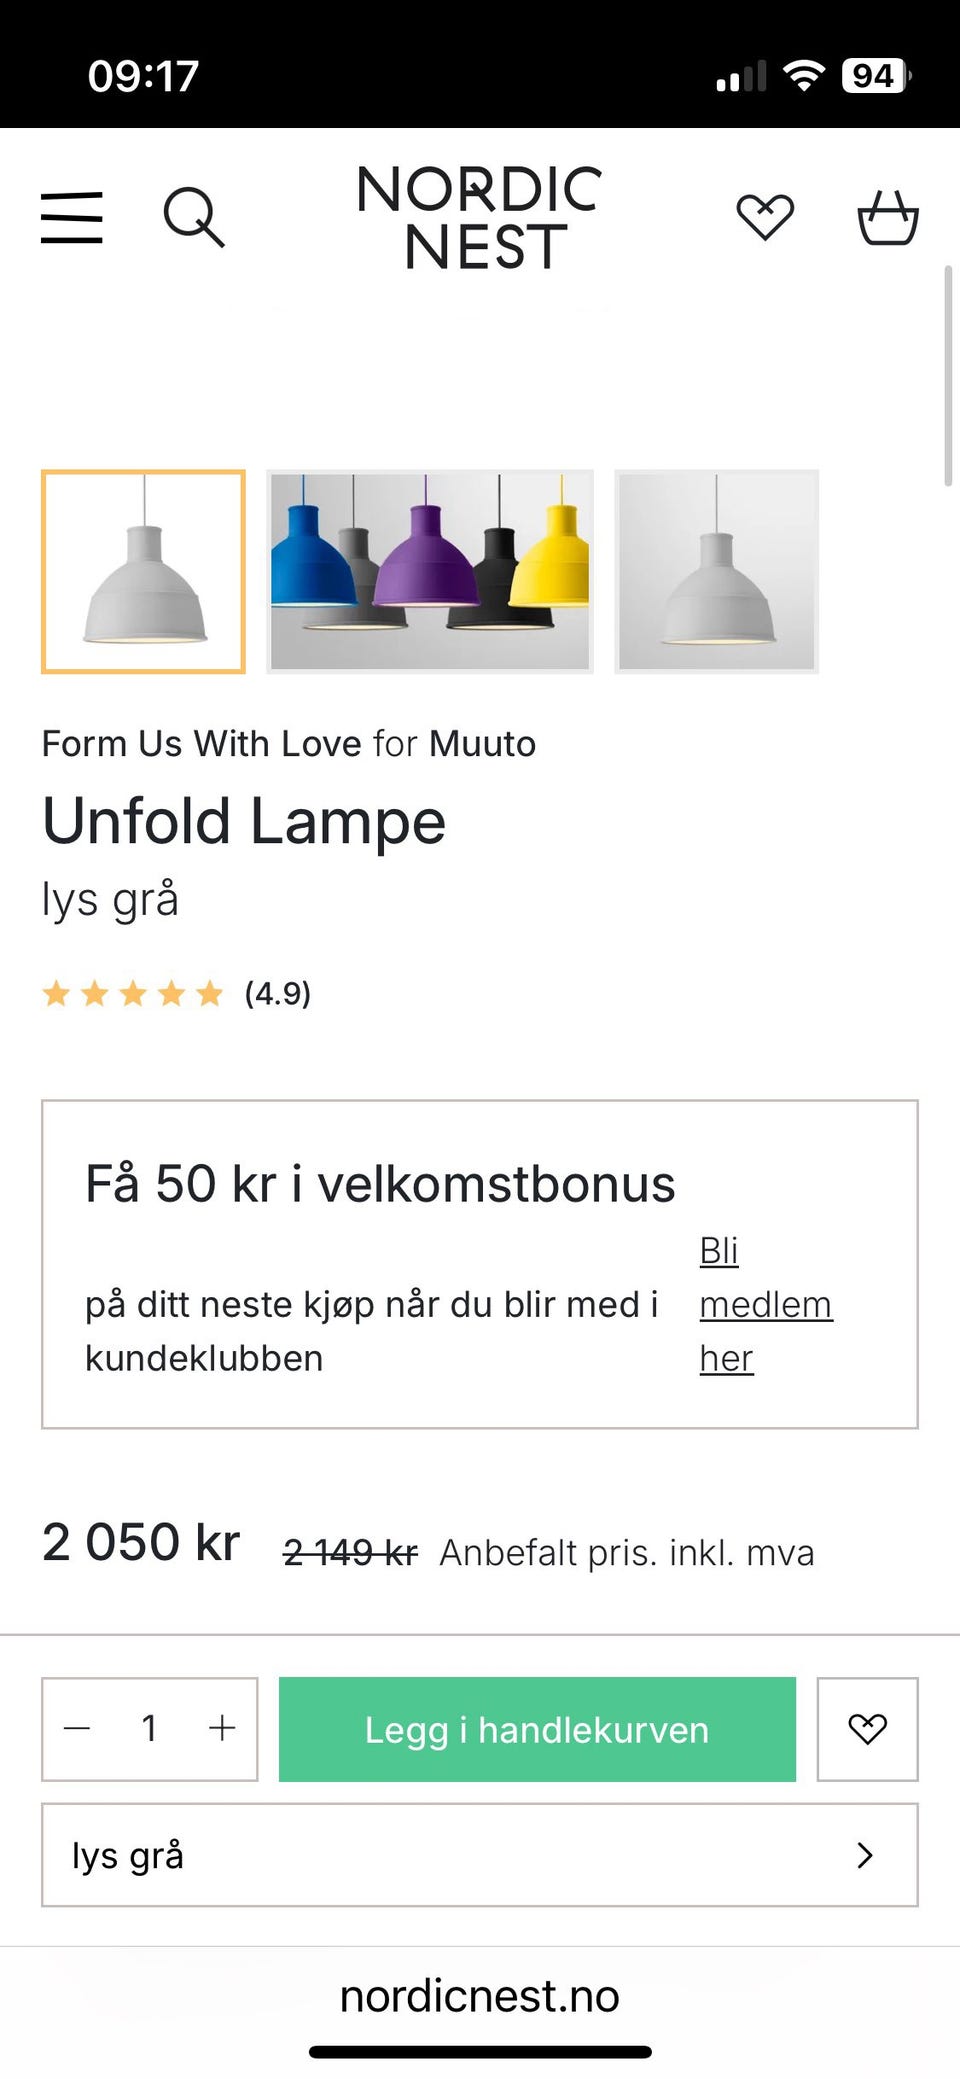Image resolution: width=960 pixels, height=2079 pixels.
Task: Open the wishlist heart icon in header
Action: (x=763, y=216)
